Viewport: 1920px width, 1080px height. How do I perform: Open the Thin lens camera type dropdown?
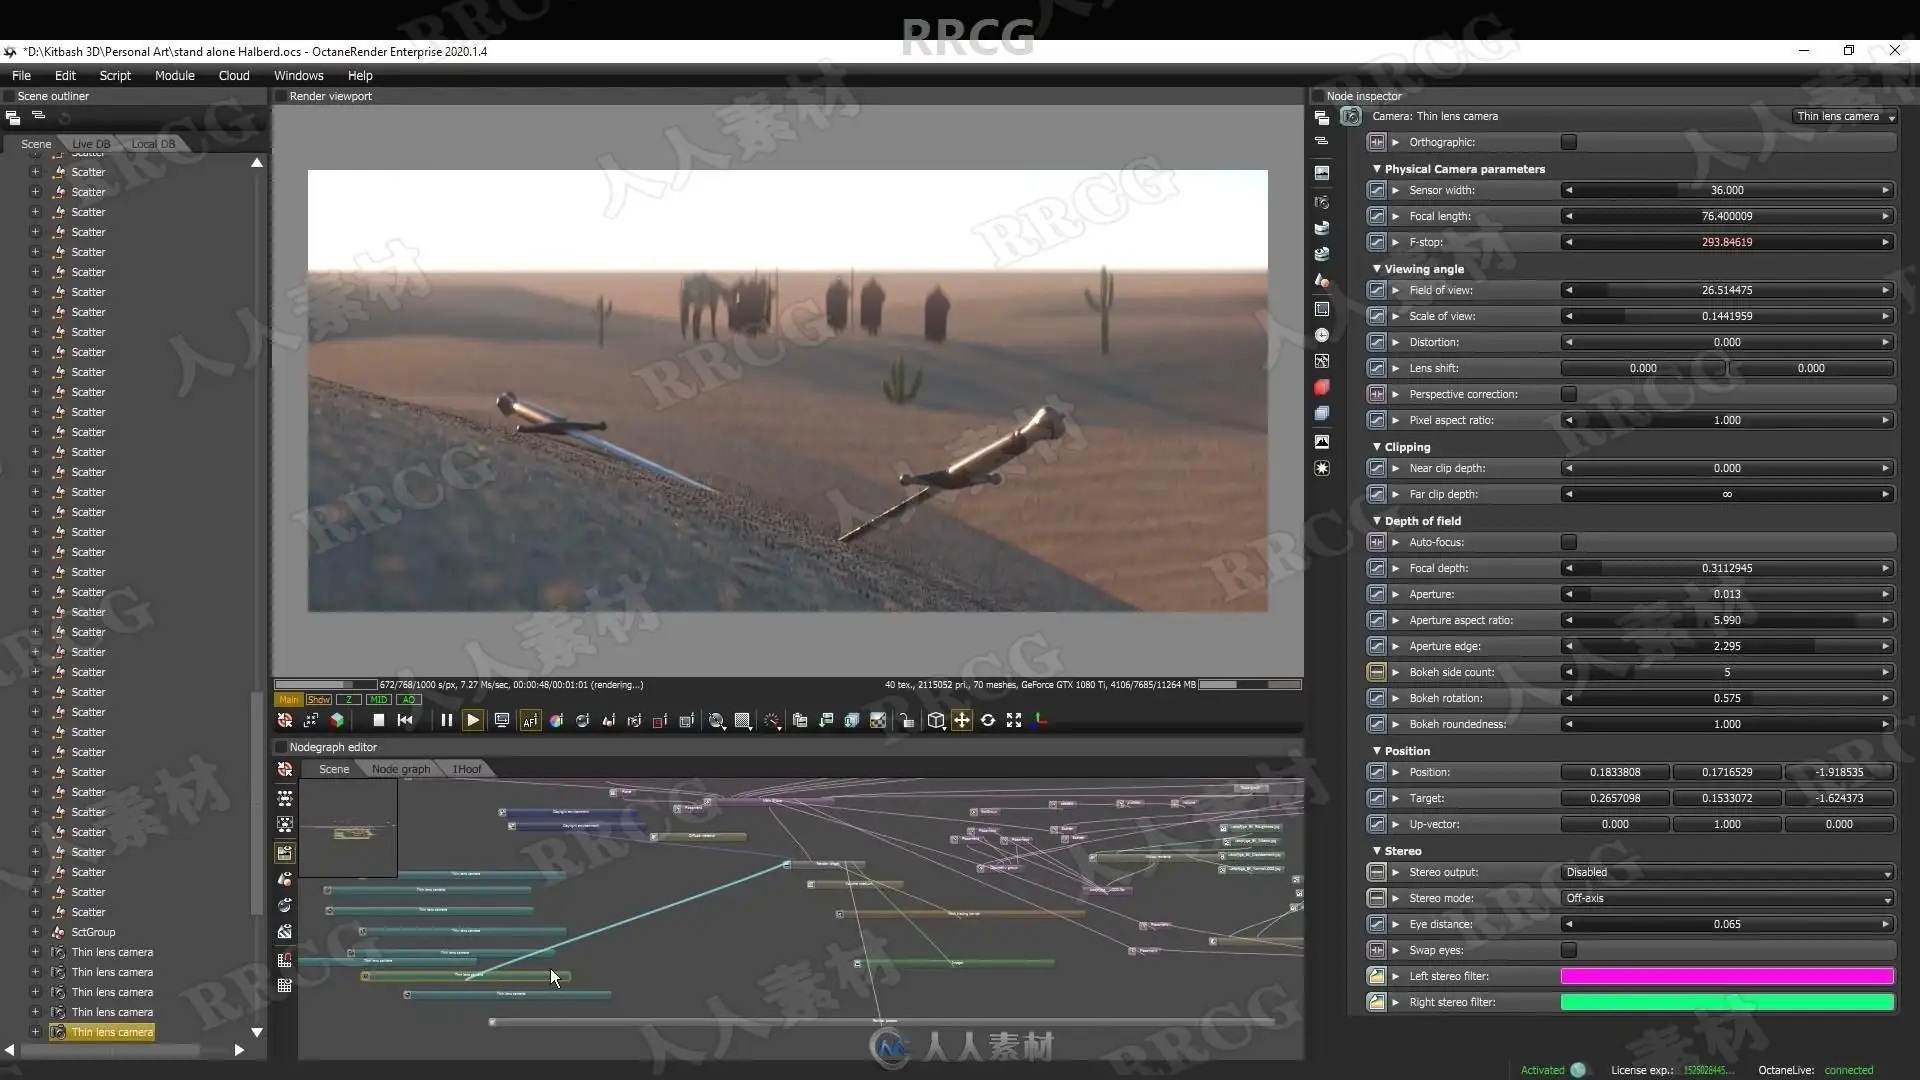pos(1844,116)
